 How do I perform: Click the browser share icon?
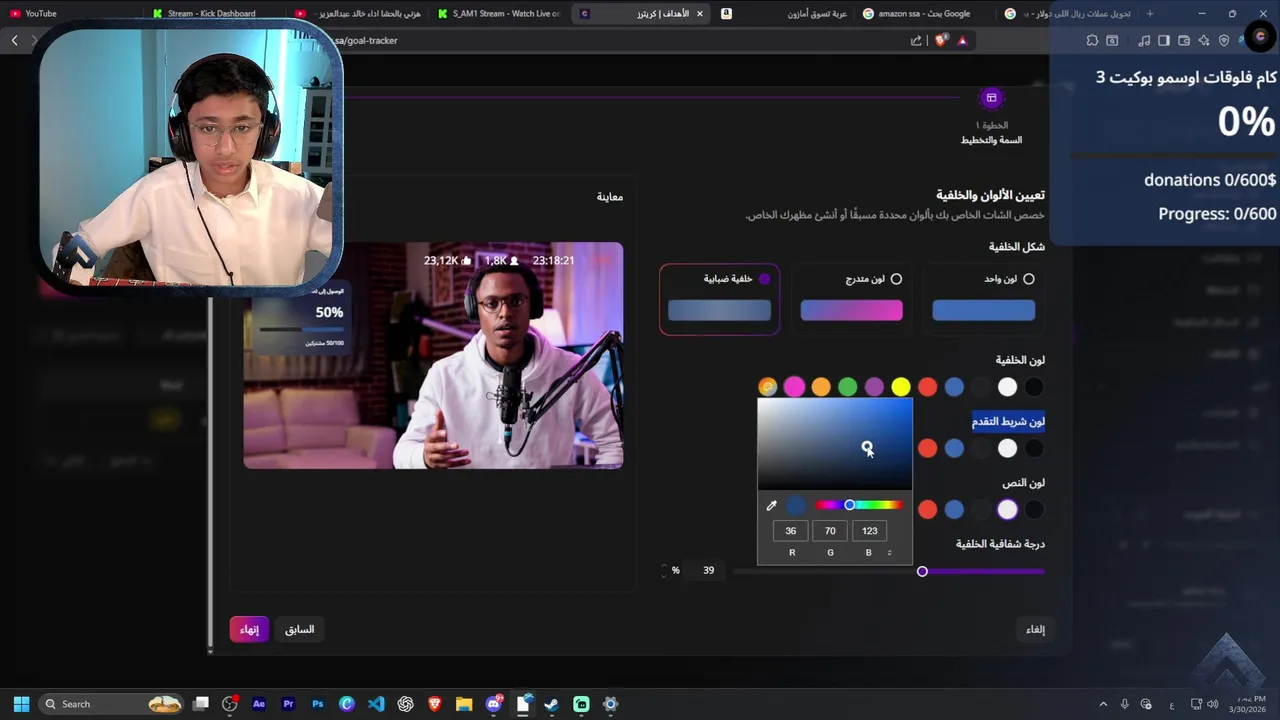tap(916, 41)
